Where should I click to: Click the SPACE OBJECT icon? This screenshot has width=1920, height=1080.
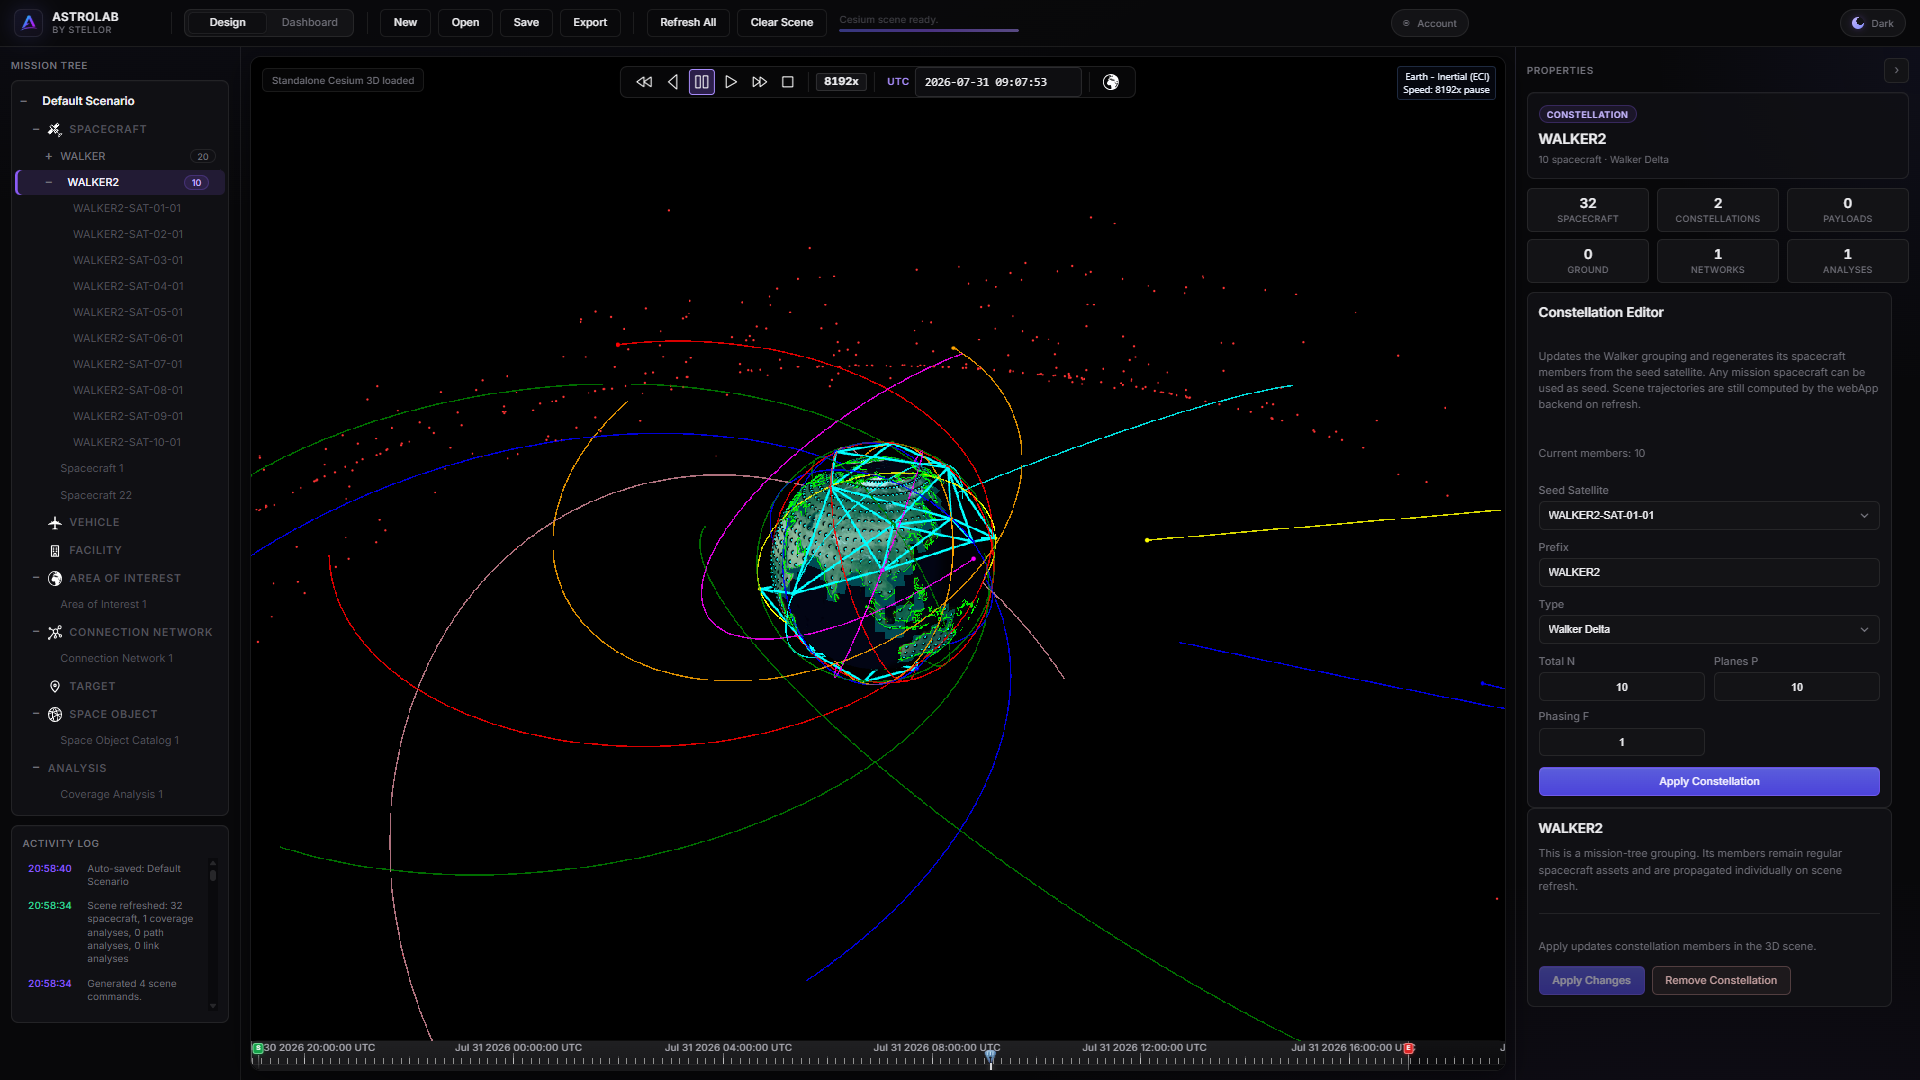55,715
